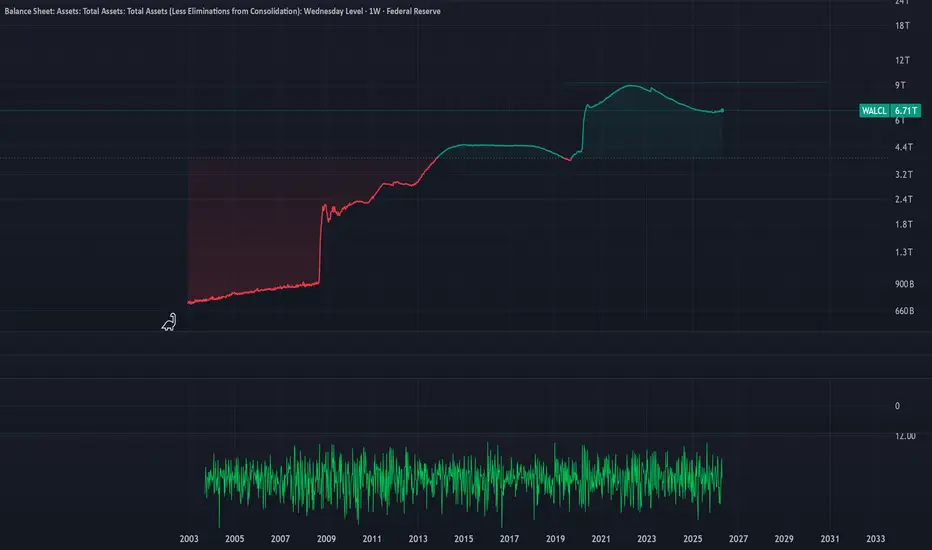Screen dimensions: 932x550
Task: Click the 2005 label on time axis
Action: click(235, 539)
